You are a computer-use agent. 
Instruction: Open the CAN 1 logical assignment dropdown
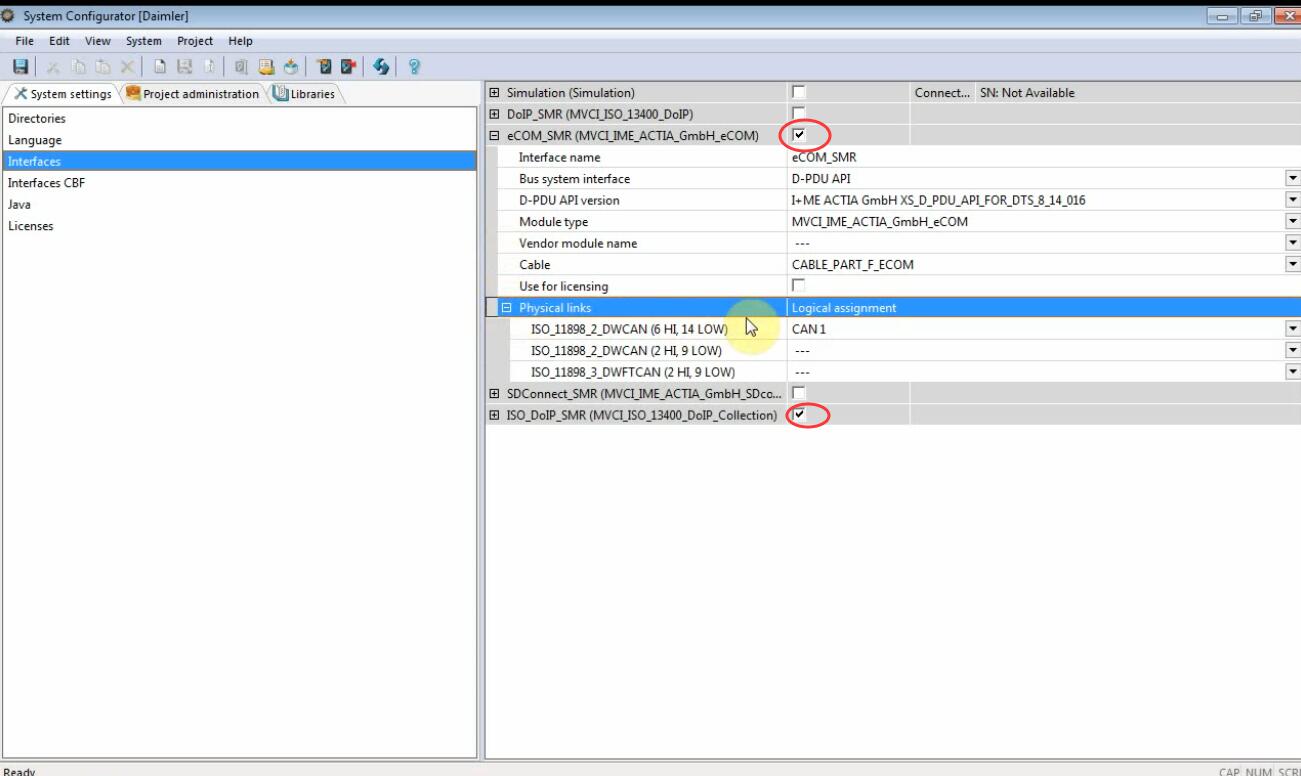point(1292,329)
